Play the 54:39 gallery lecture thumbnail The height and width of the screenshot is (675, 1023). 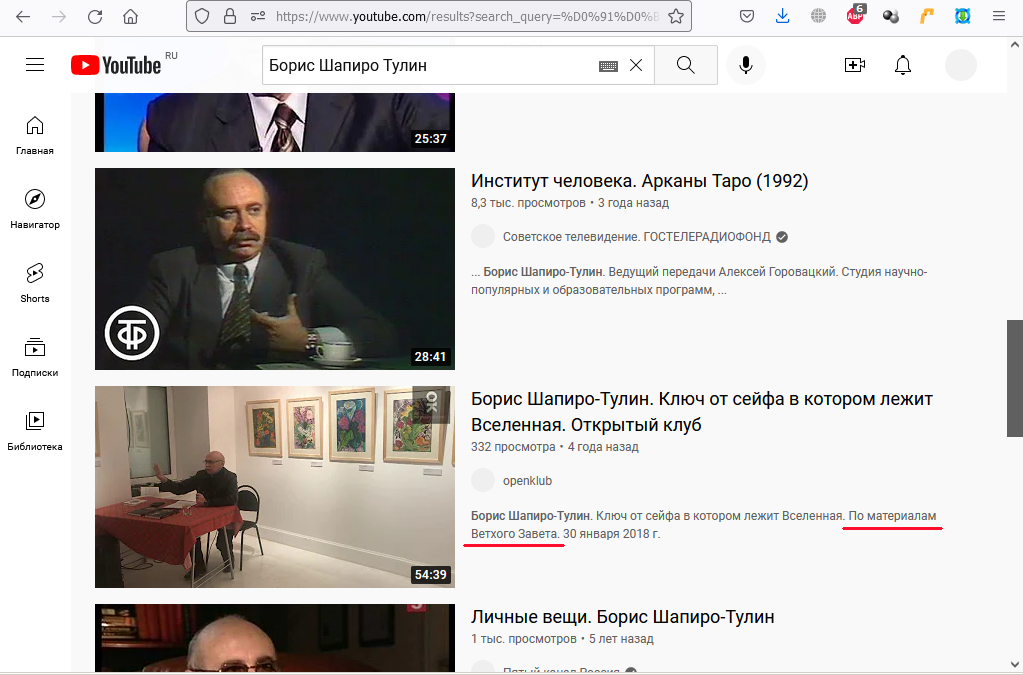(275, 487)
